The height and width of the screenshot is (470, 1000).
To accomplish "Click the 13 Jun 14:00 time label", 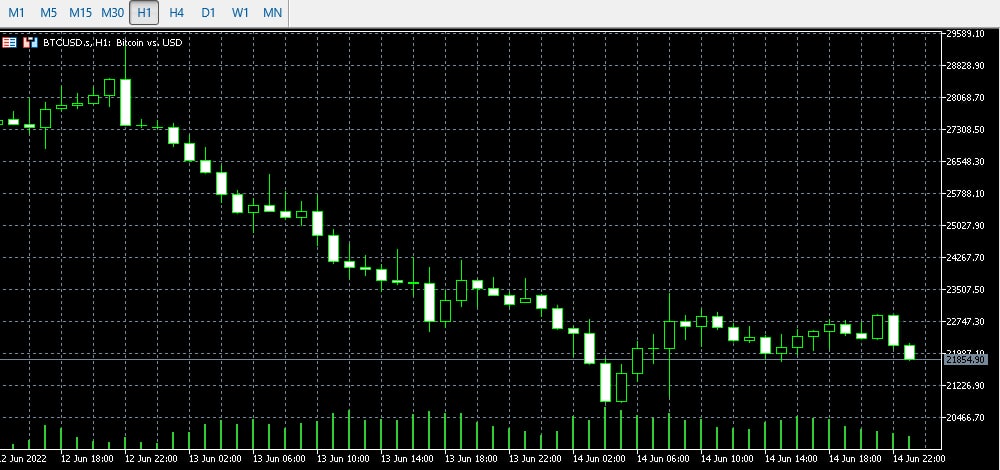I will (x=407, y=459).
